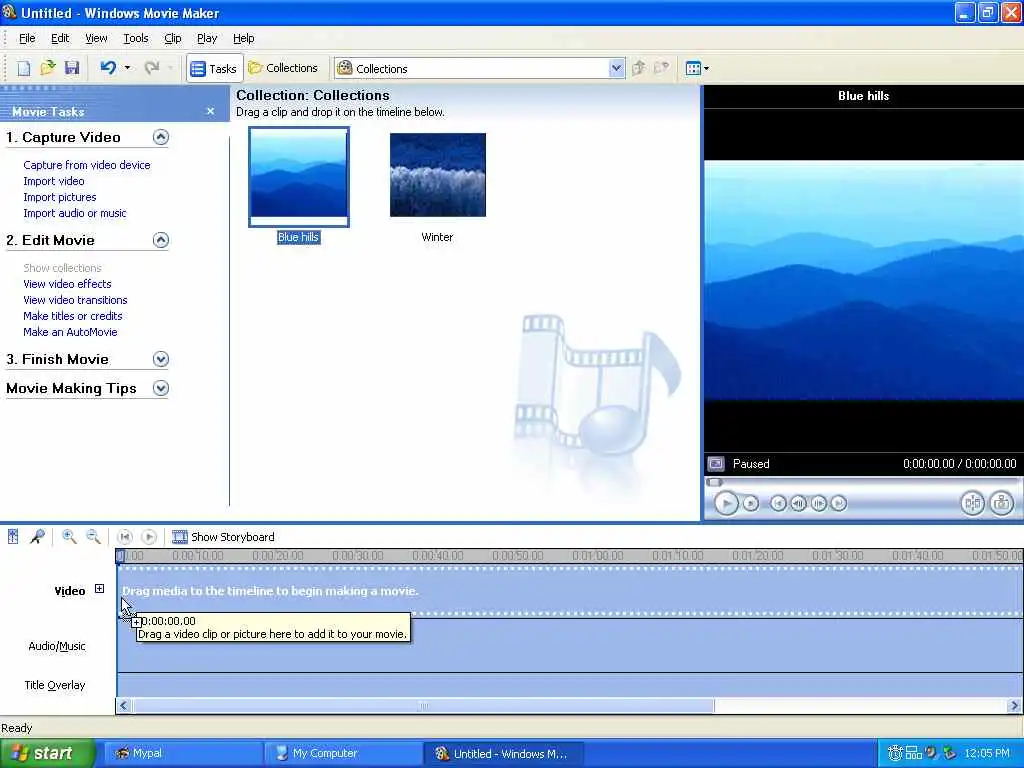Click the Narrate Timeline microphone icon
The width and height of the screenshot is (1024, 768).
[37, 537]
